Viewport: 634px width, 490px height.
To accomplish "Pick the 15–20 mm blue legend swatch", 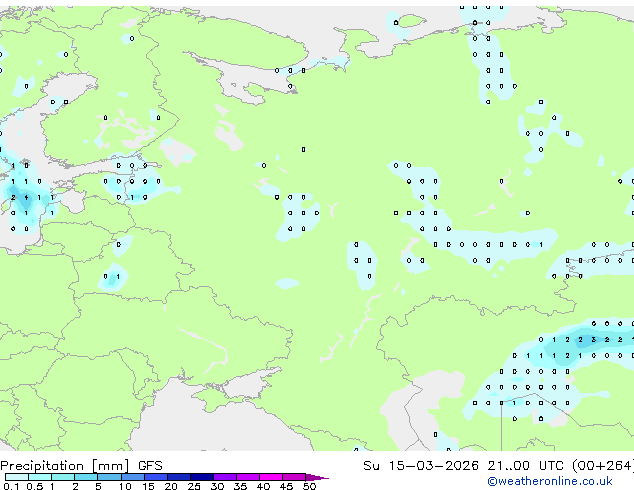I will 156,477.
